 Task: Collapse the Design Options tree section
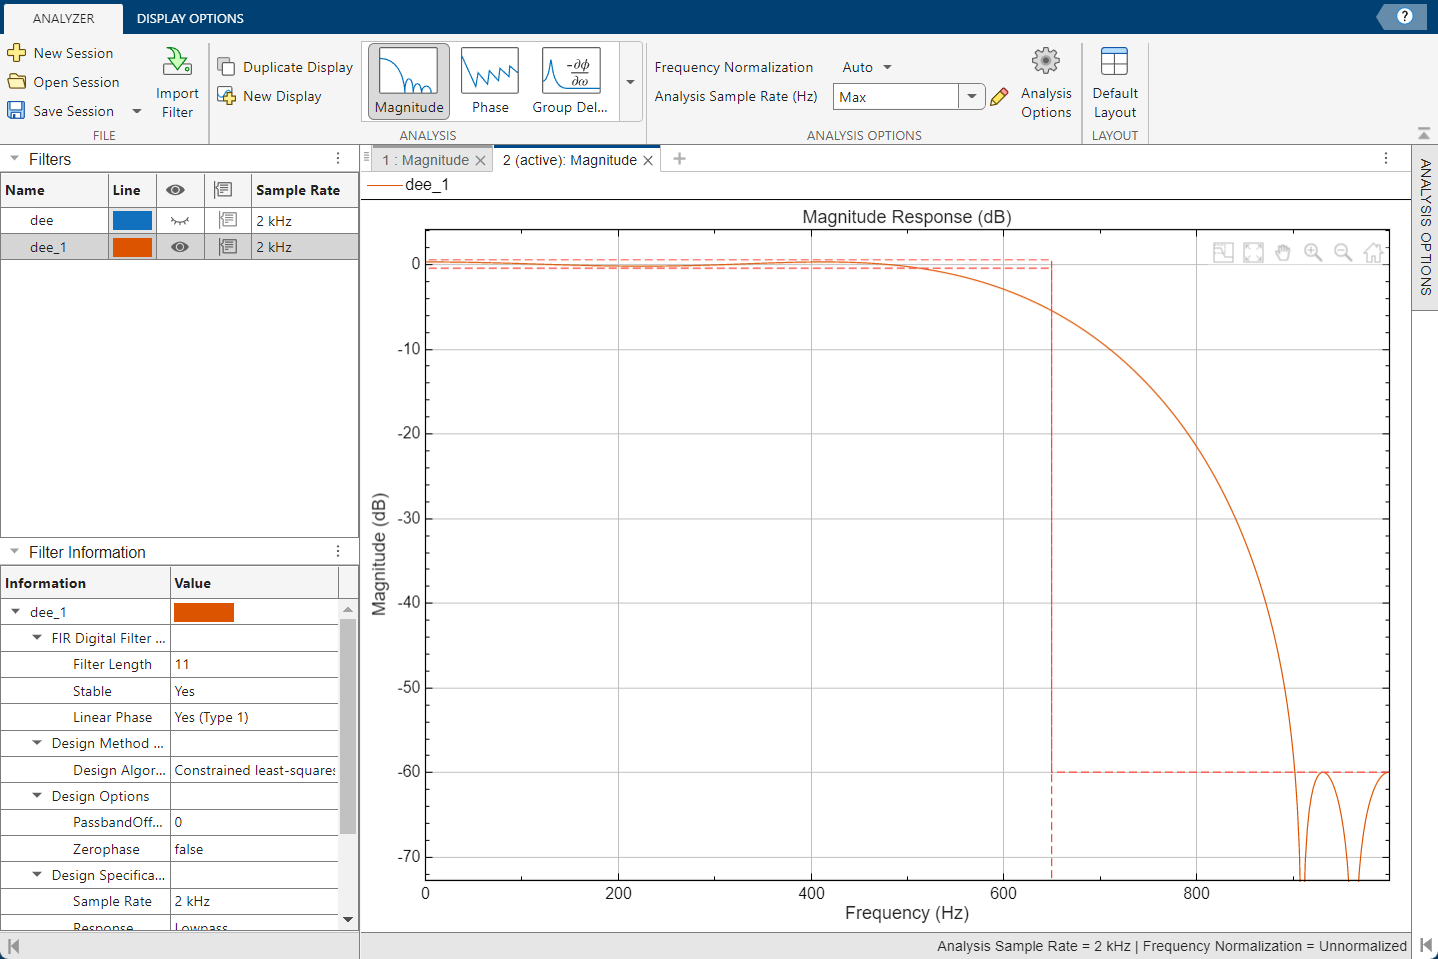[x=38, y=795]
